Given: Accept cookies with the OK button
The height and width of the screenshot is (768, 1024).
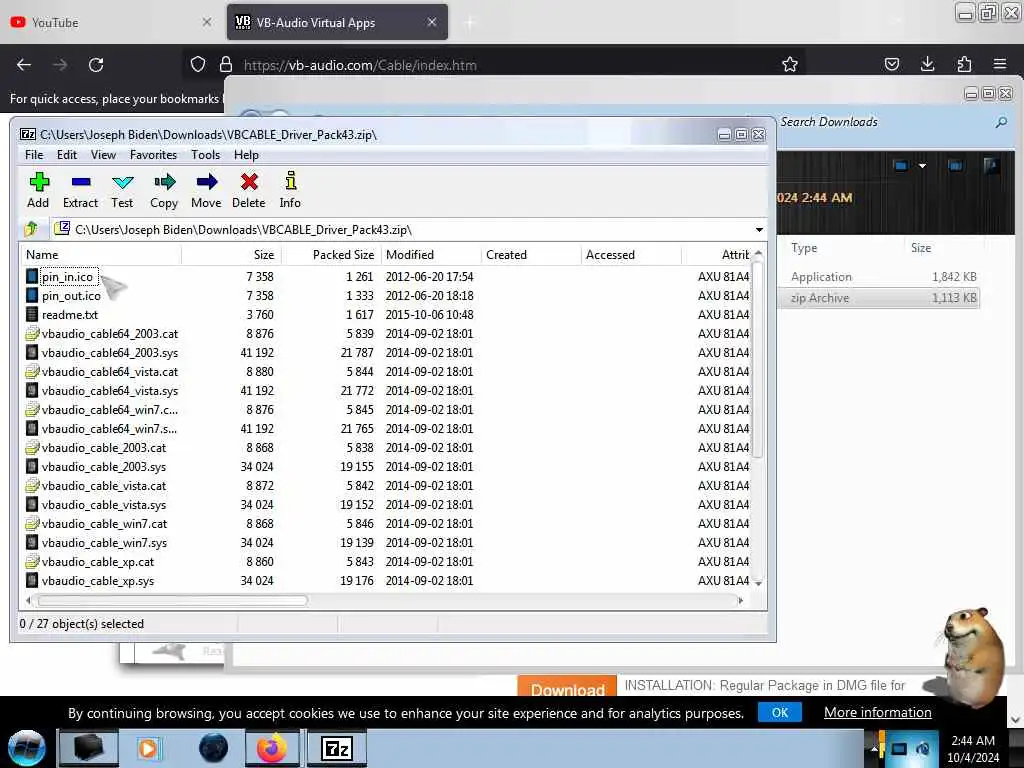Looking at the screenshot, I should coord(780,712).
